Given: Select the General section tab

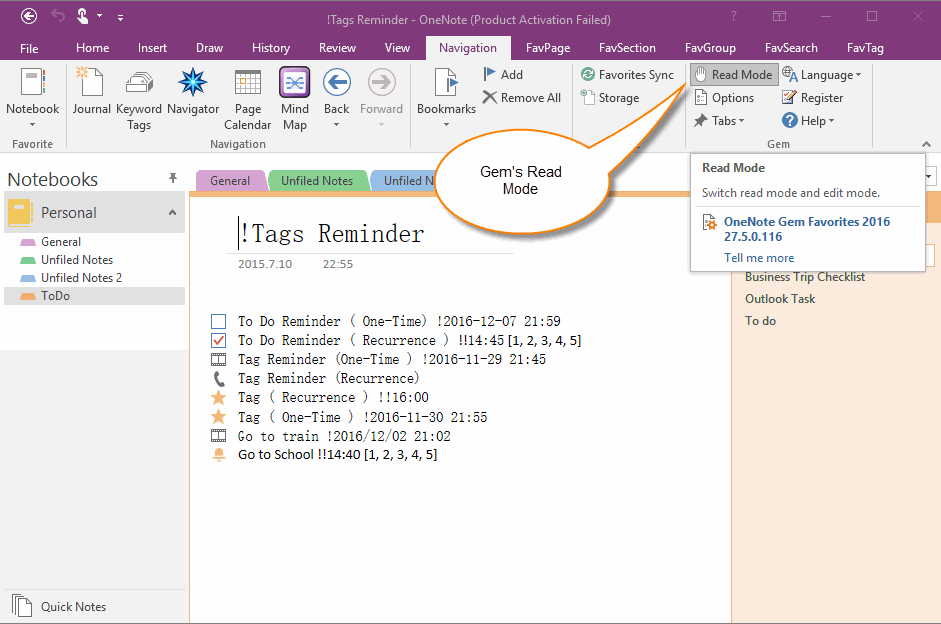Looking at the screenshot, I should 230,181.
